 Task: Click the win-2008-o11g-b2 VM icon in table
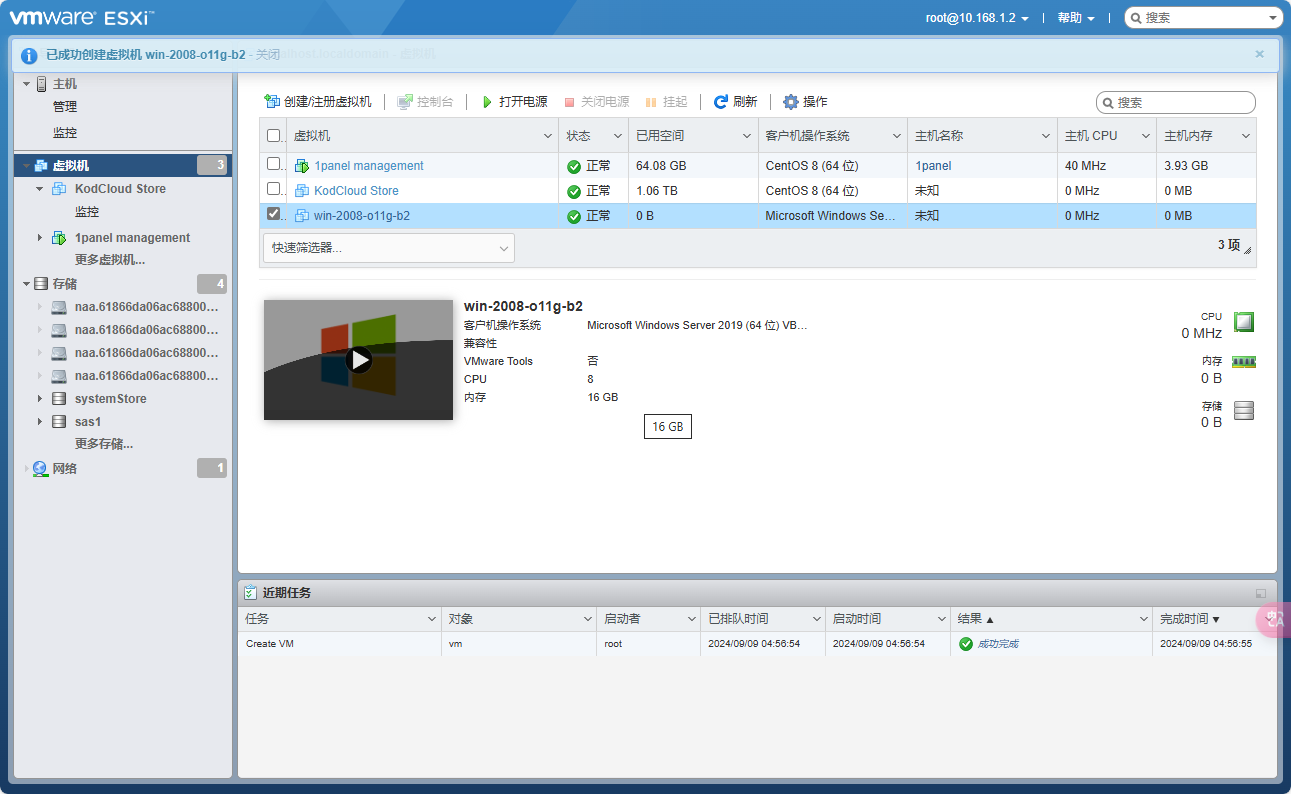point(302,216)
